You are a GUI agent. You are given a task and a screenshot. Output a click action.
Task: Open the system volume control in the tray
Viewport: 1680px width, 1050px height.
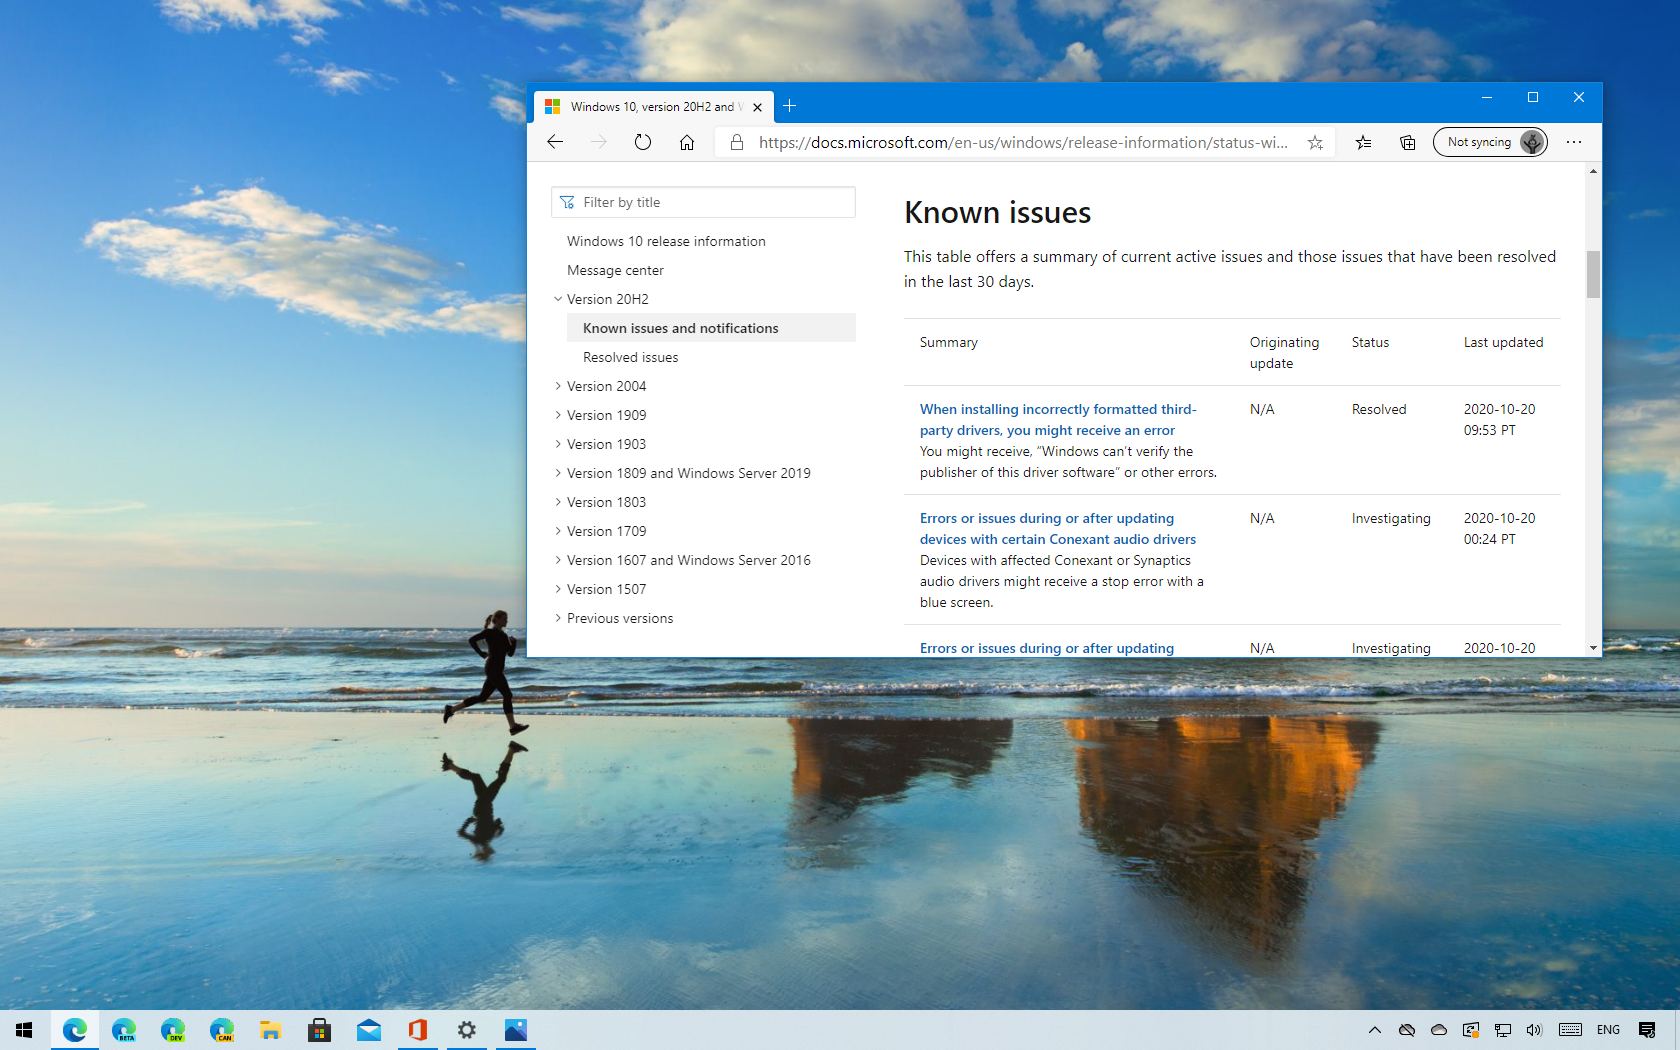click(x=1533, y=1030)
